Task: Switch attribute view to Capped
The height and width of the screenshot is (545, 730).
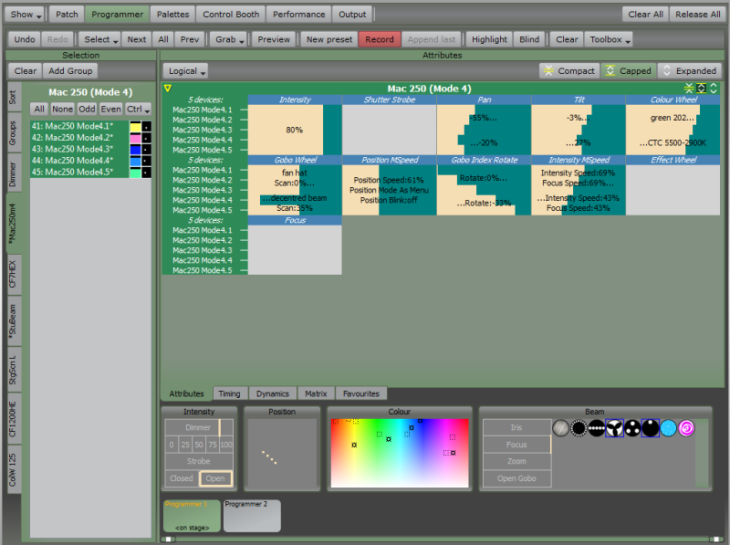Action: (629, 71)
